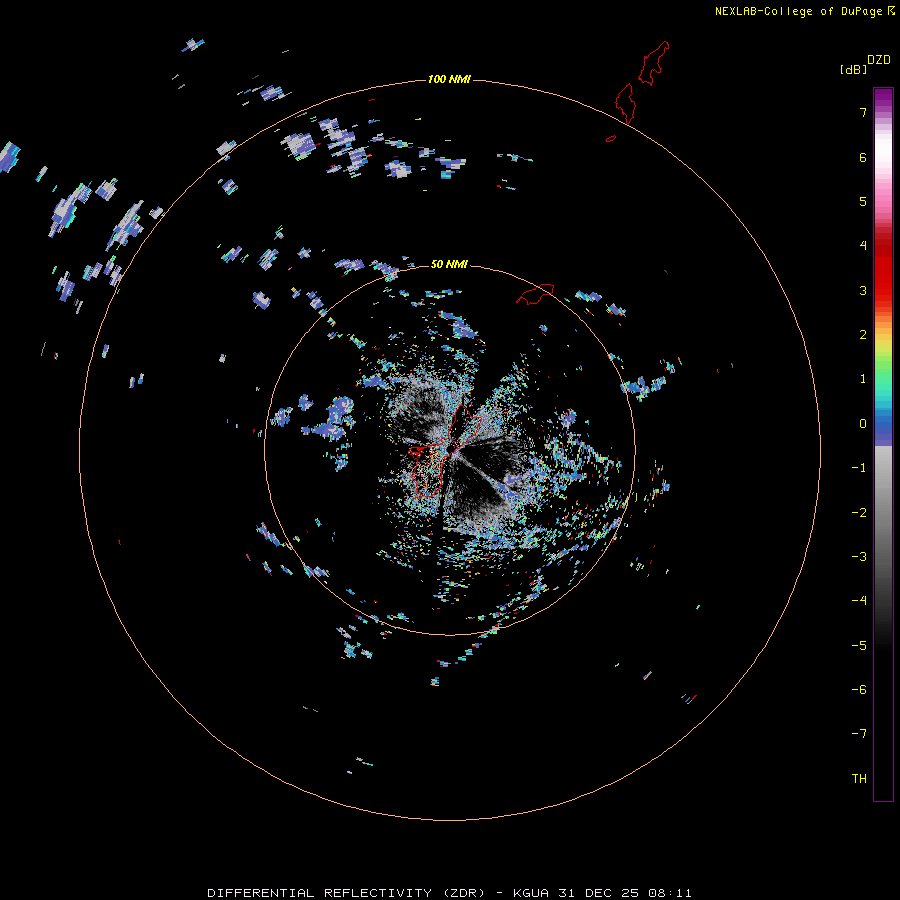Pick the red 3 dB segment of color bar
Screen dimensions: 900x900
point(883,290)
